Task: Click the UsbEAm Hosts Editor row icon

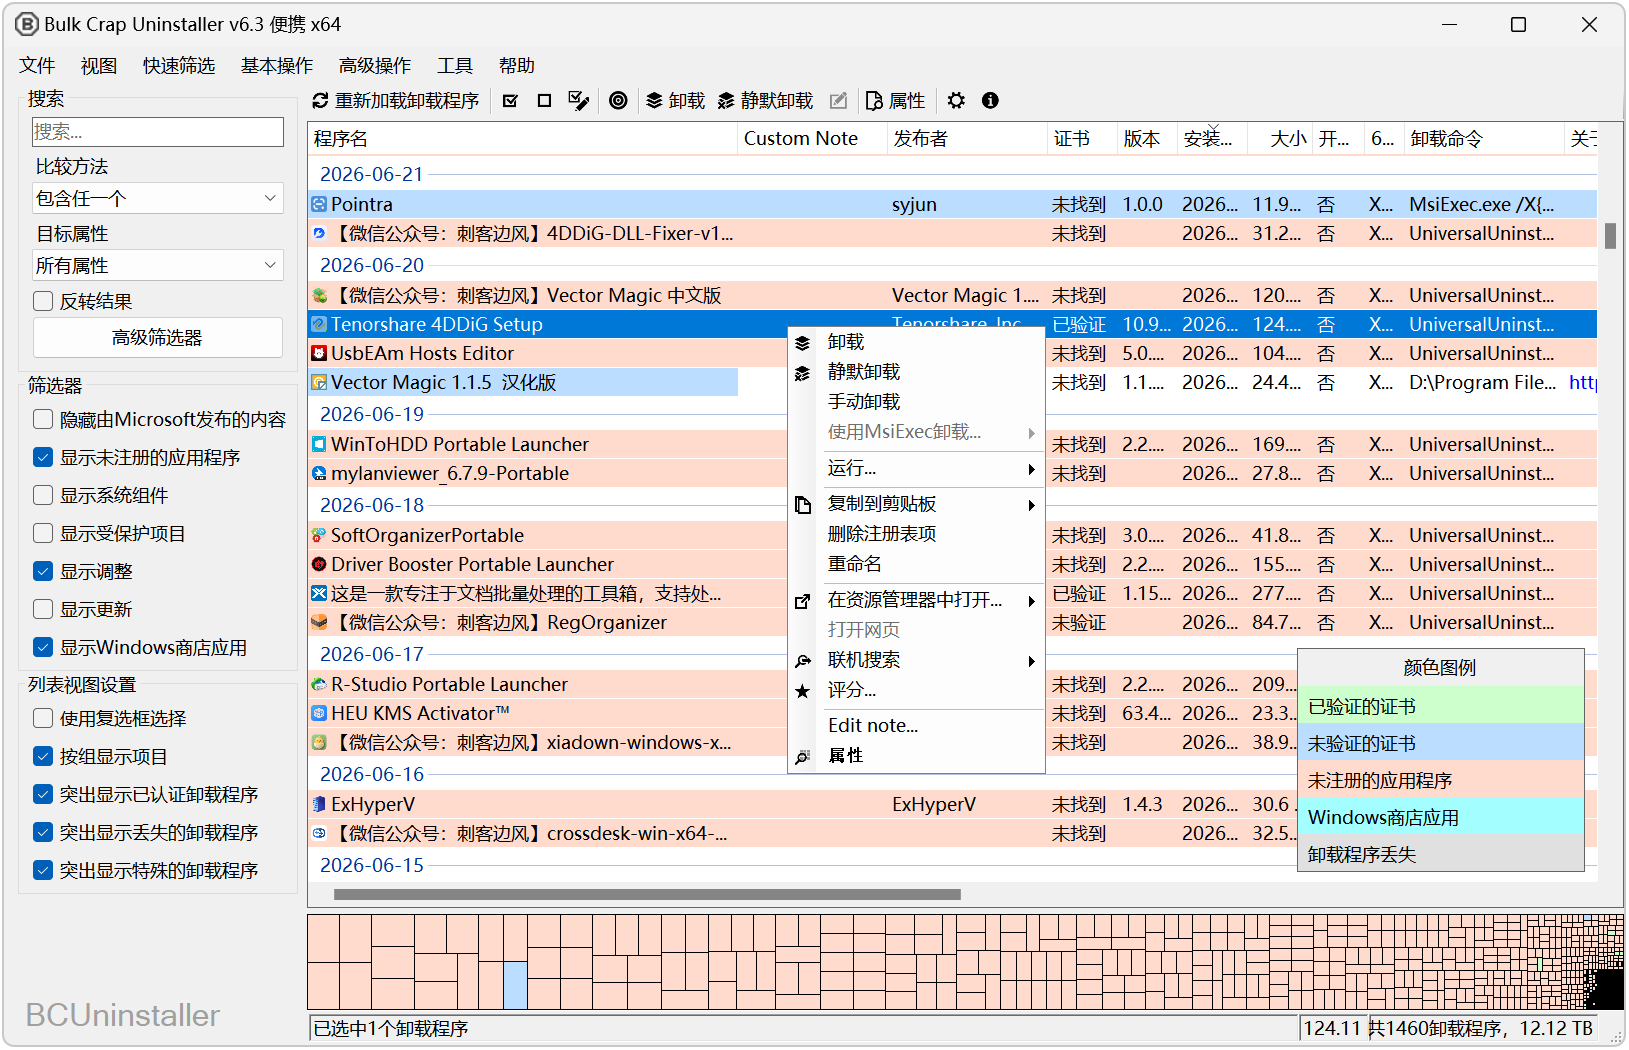Action: point(319,353)
